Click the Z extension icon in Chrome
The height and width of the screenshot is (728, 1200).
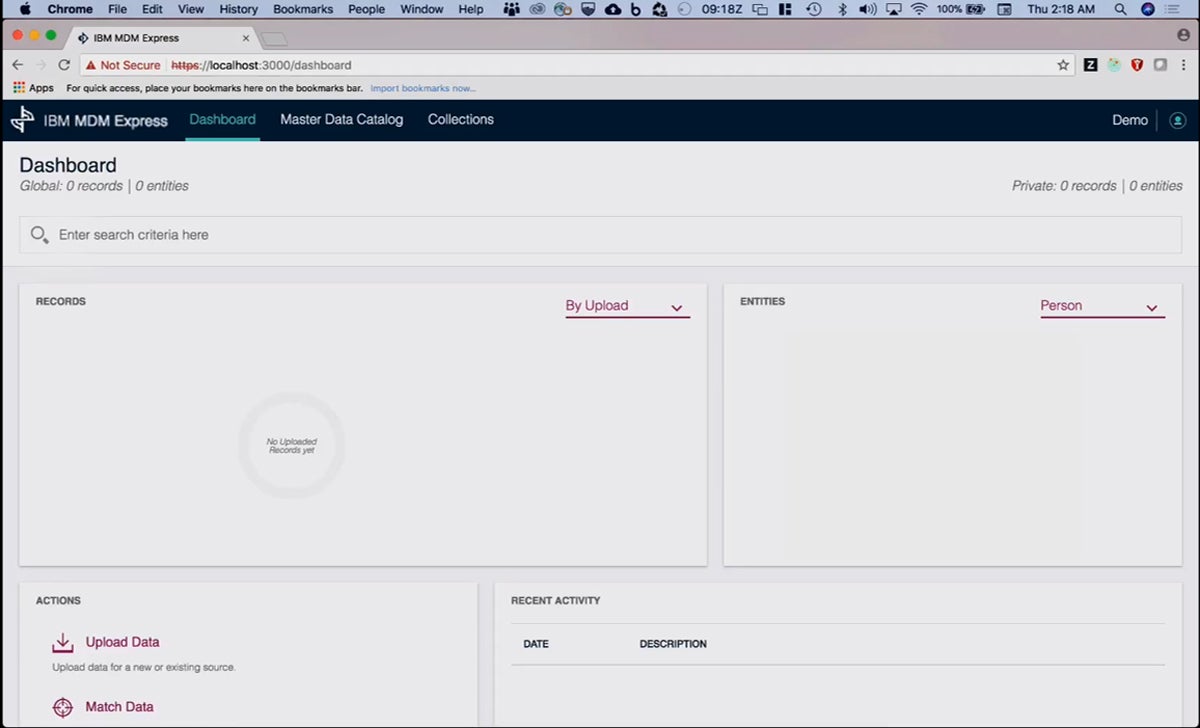[1090, 65]
